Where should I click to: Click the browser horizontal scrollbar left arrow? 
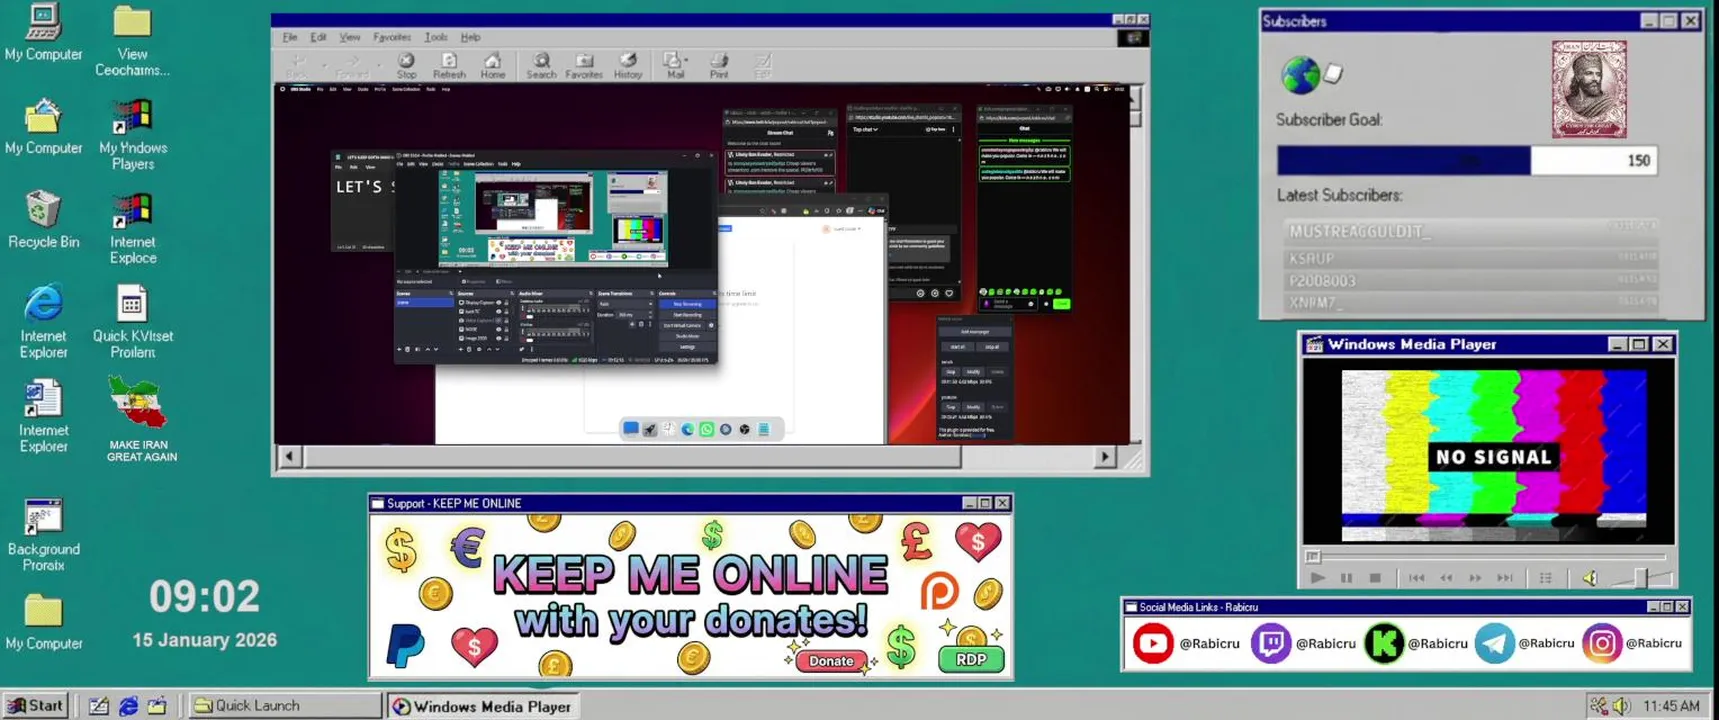tap(289, 457)
